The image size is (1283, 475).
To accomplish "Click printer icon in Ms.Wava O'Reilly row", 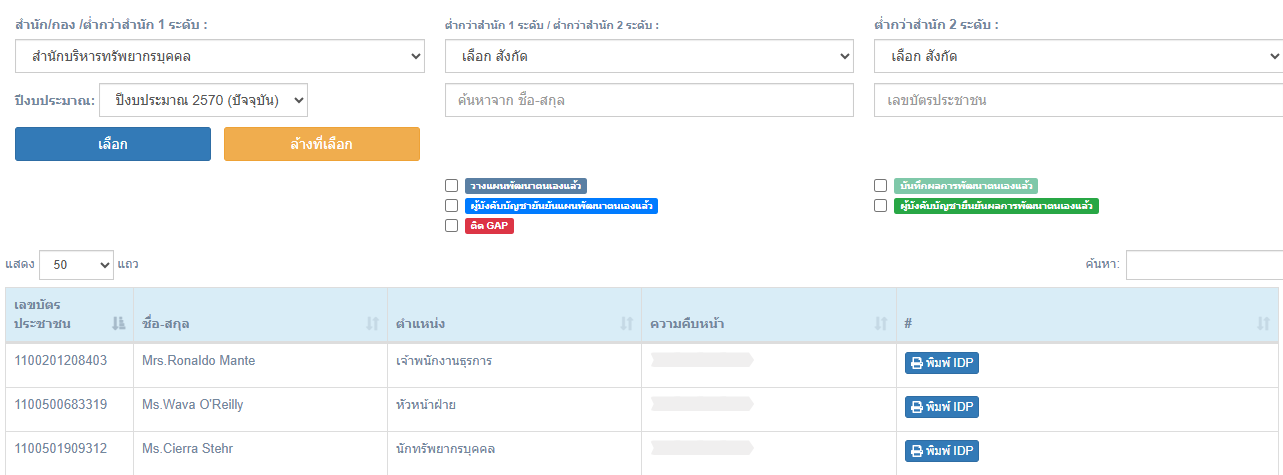I will (x=917, y=407).
